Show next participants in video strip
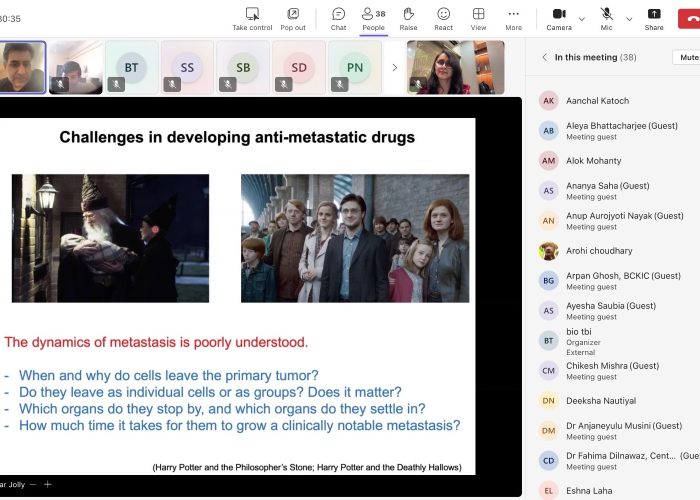Screen dimensions: 700x500 click(x=395, y=67)
